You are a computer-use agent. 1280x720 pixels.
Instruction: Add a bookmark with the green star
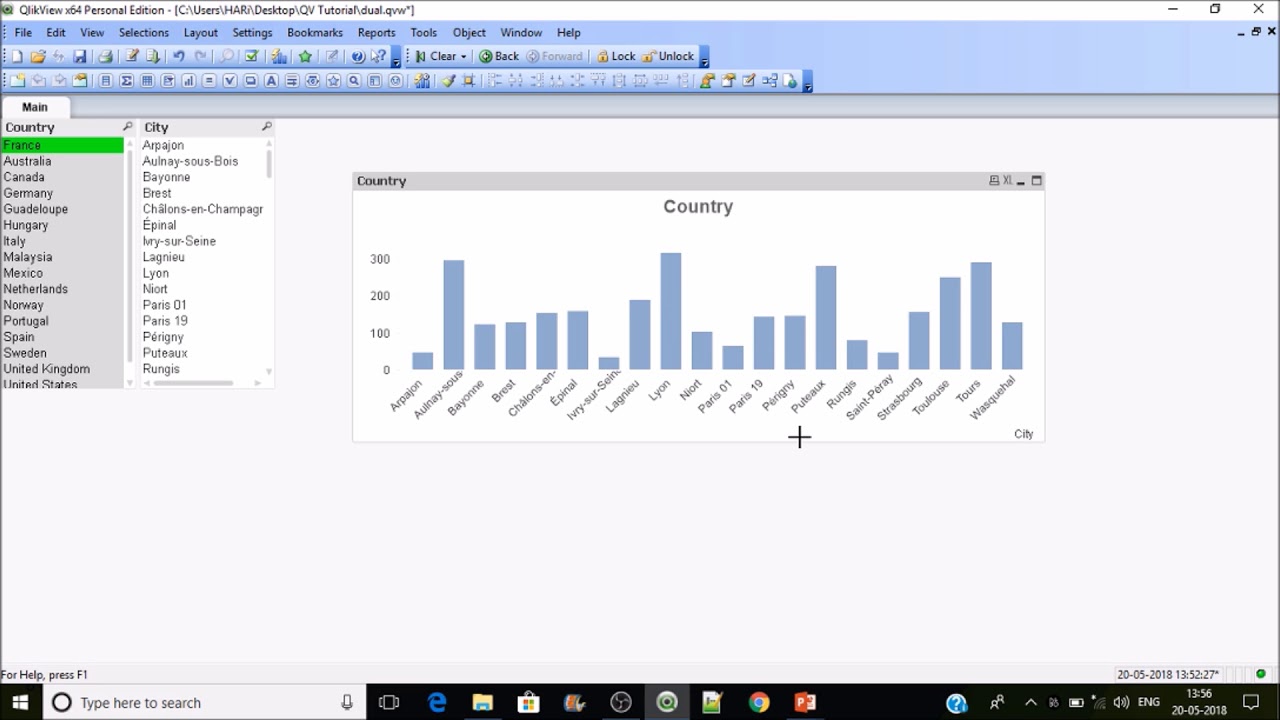tap(305, 56)
